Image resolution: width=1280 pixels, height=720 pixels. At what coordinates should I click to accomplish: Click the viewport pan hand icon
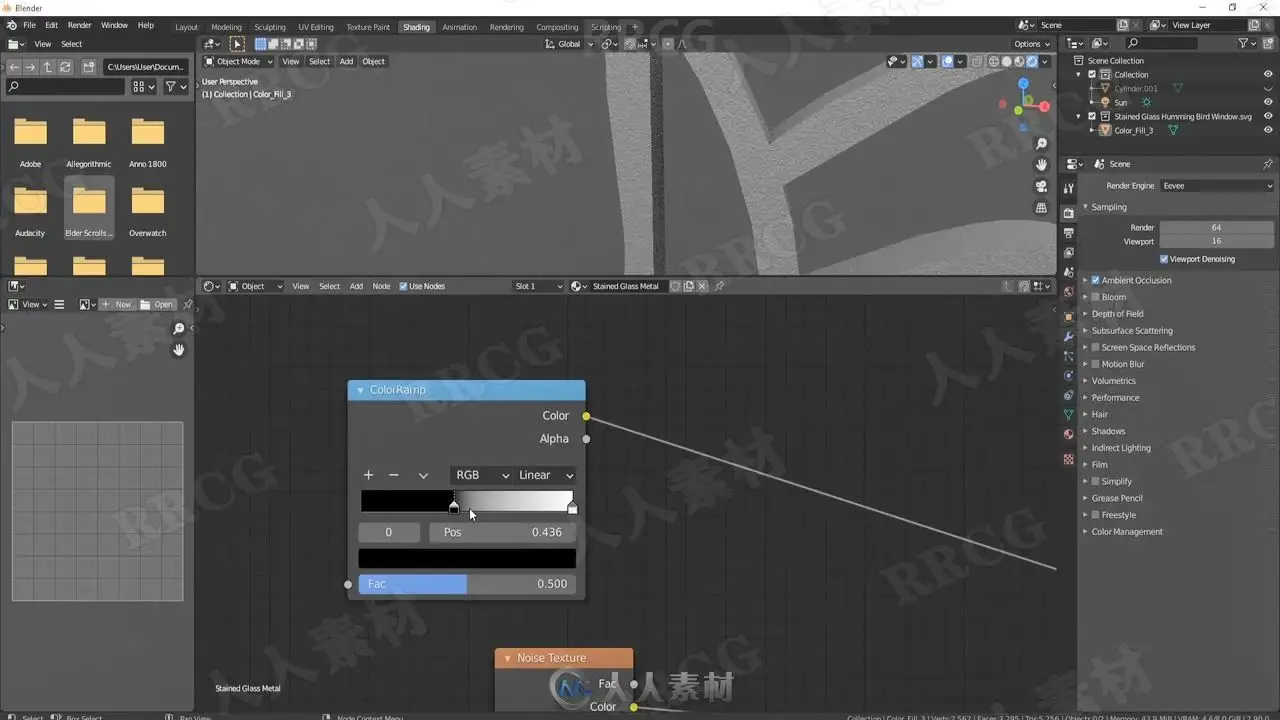click(x=1041, y=165)
